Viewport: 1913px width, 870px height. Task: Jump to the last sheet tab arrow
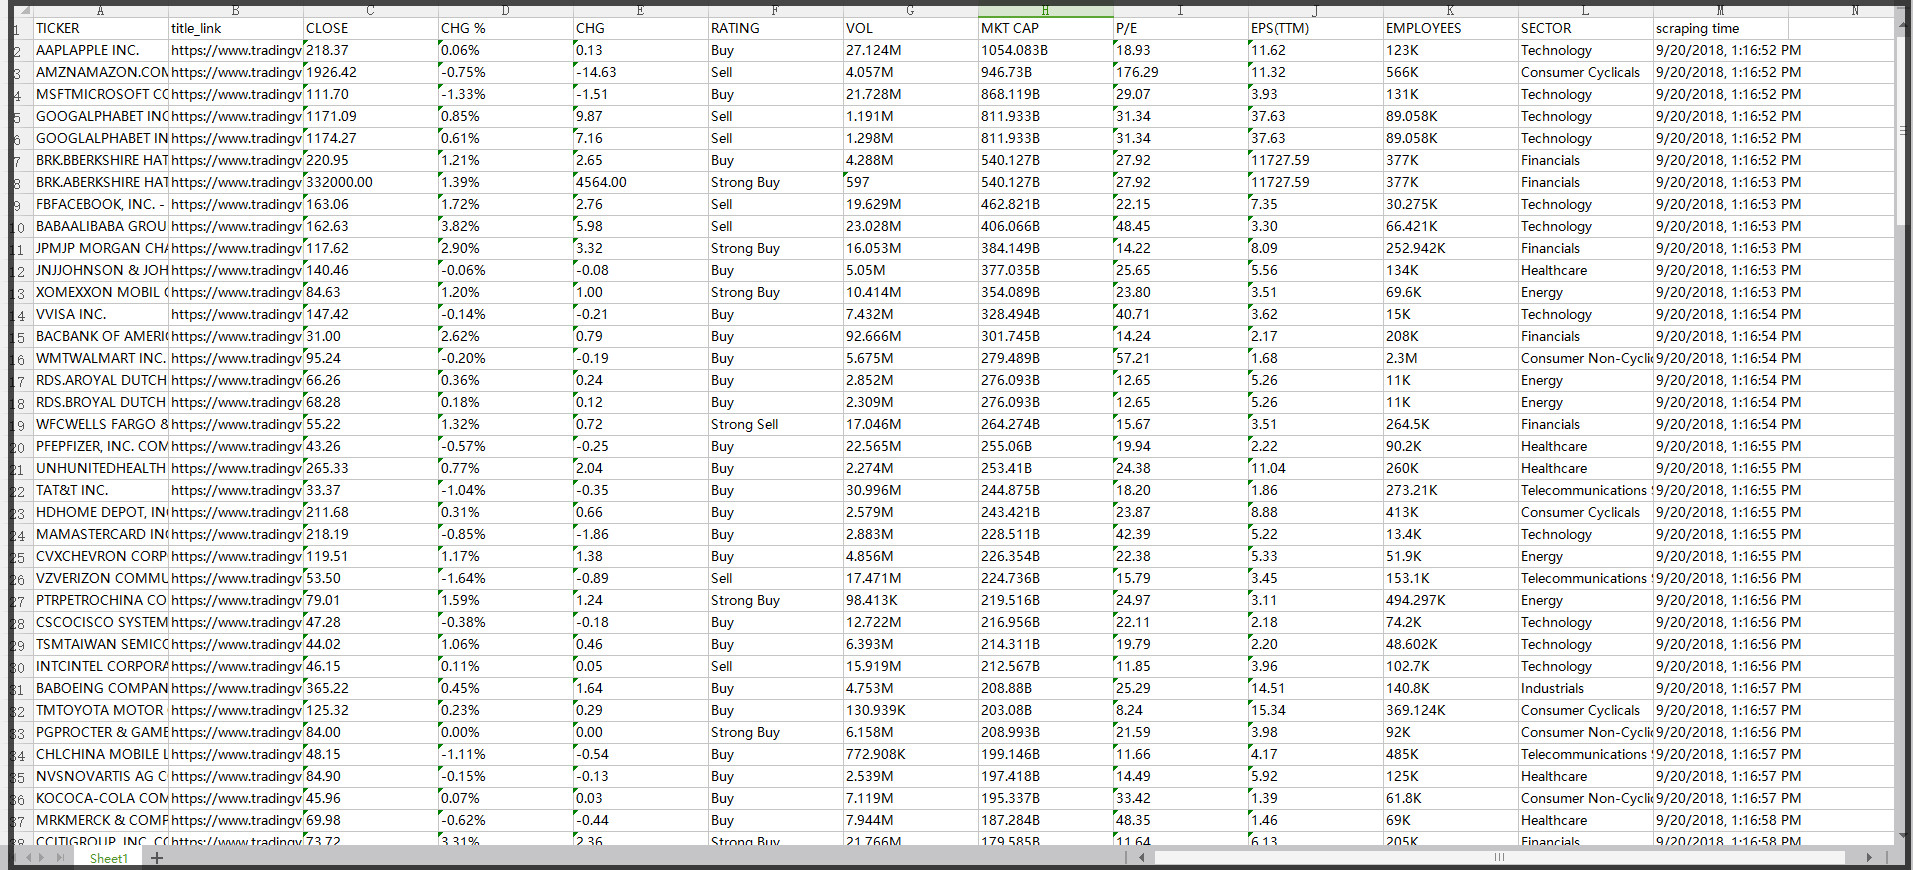[61, 858]
